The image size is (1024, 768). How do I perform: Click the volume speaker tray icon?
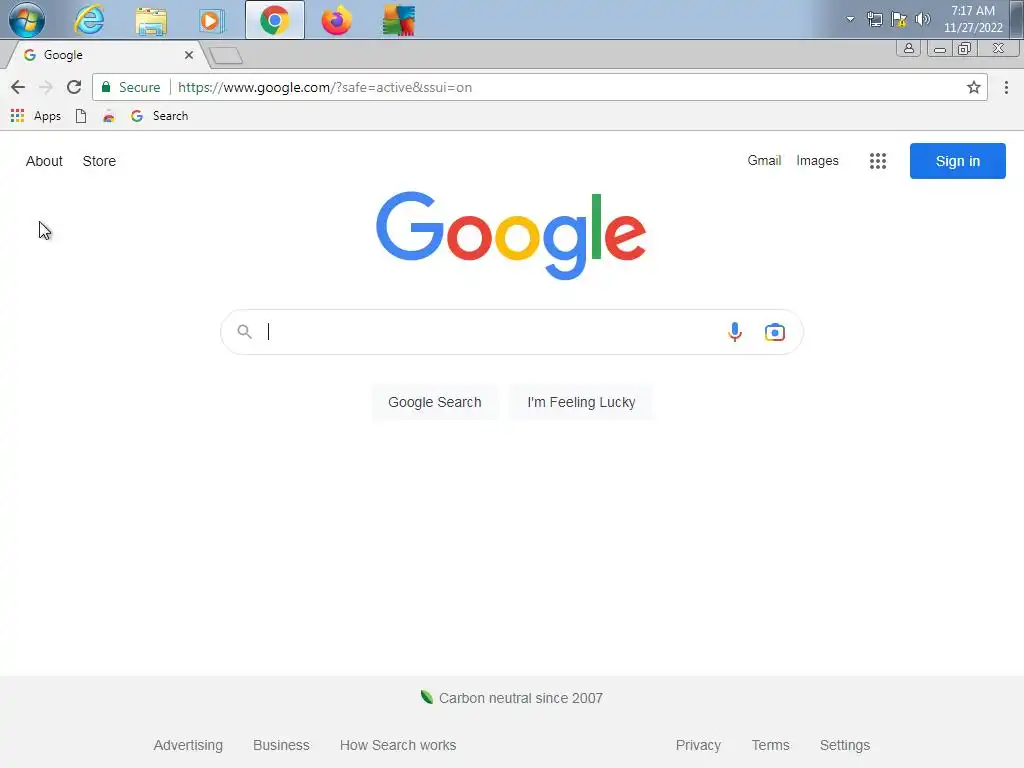click(x=922, y=19)
